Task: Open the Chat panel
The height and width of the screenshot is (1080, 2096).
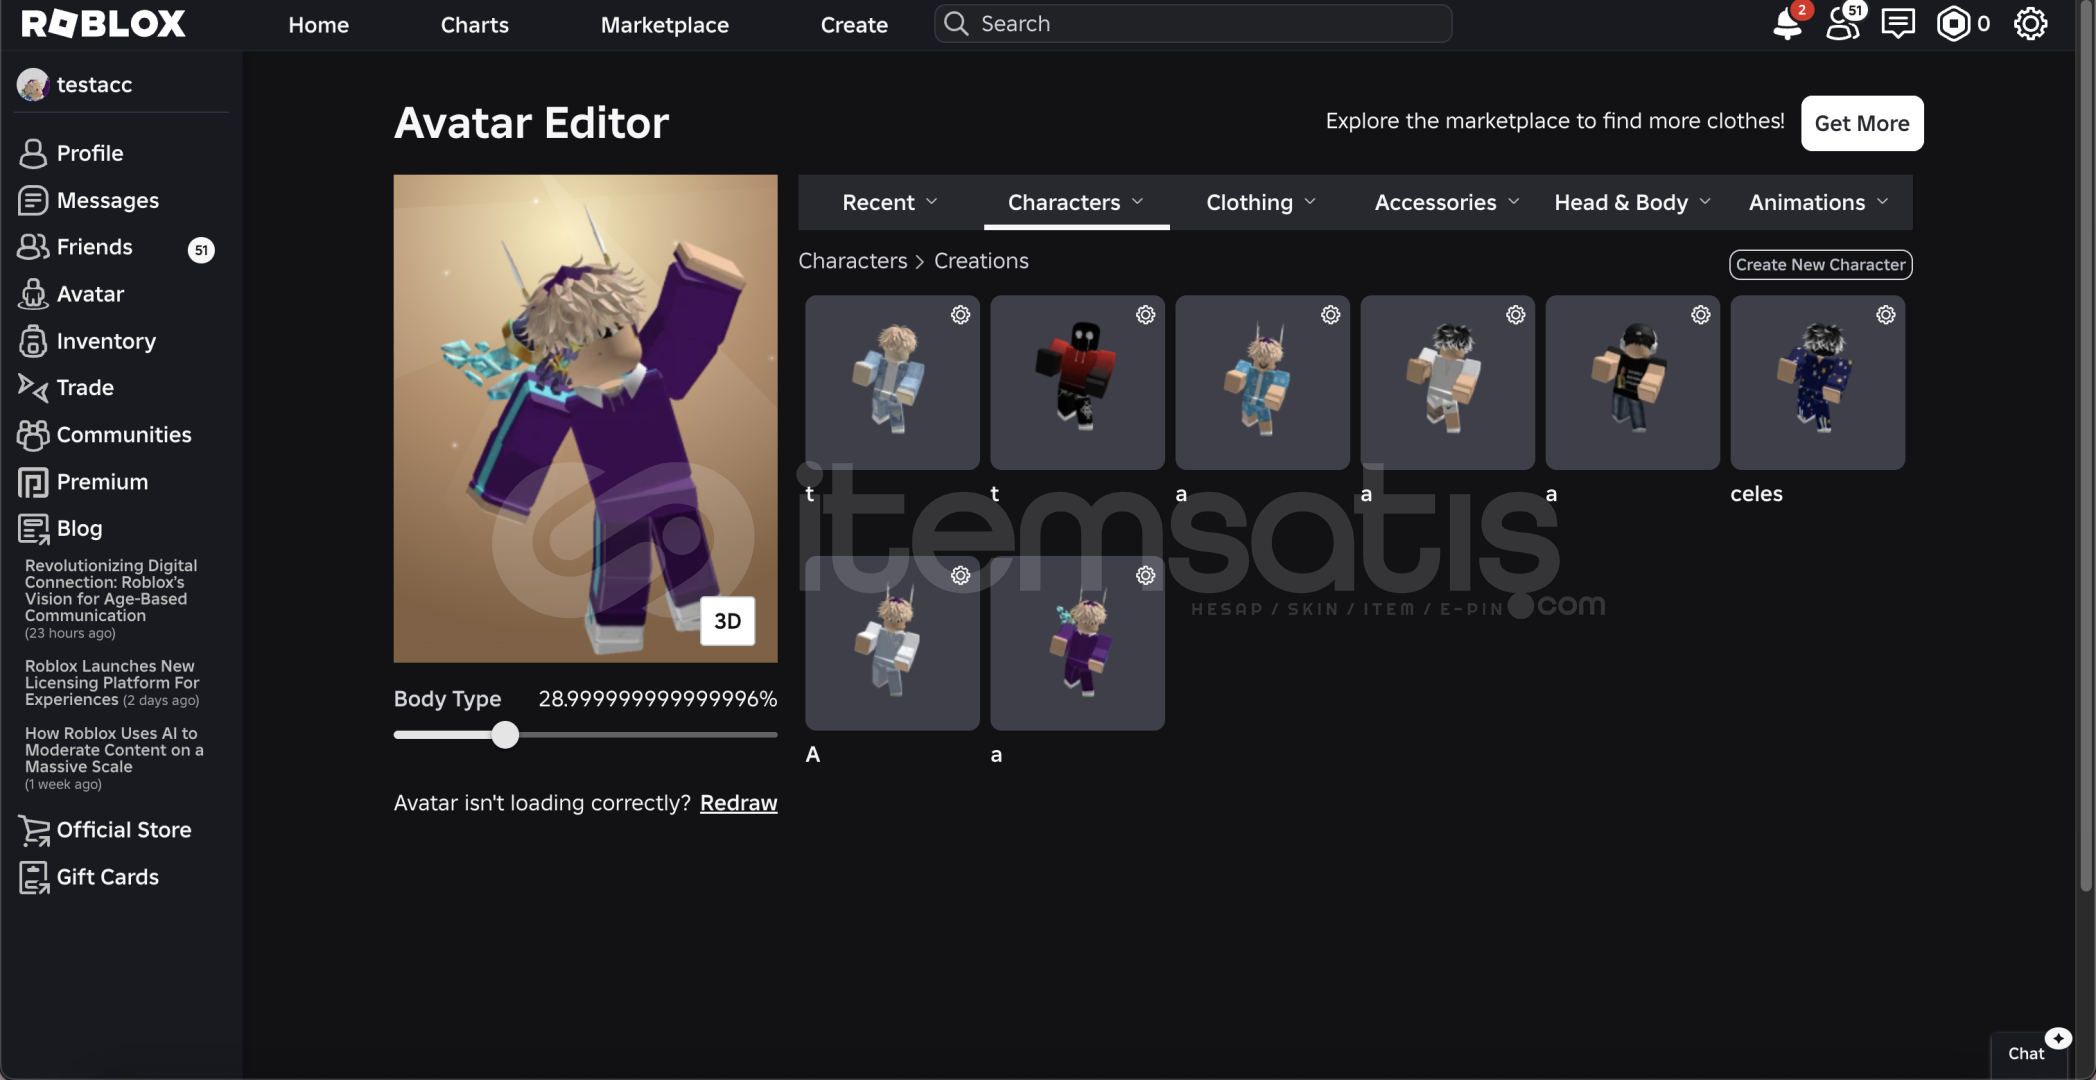Action: [2027, 1054]
